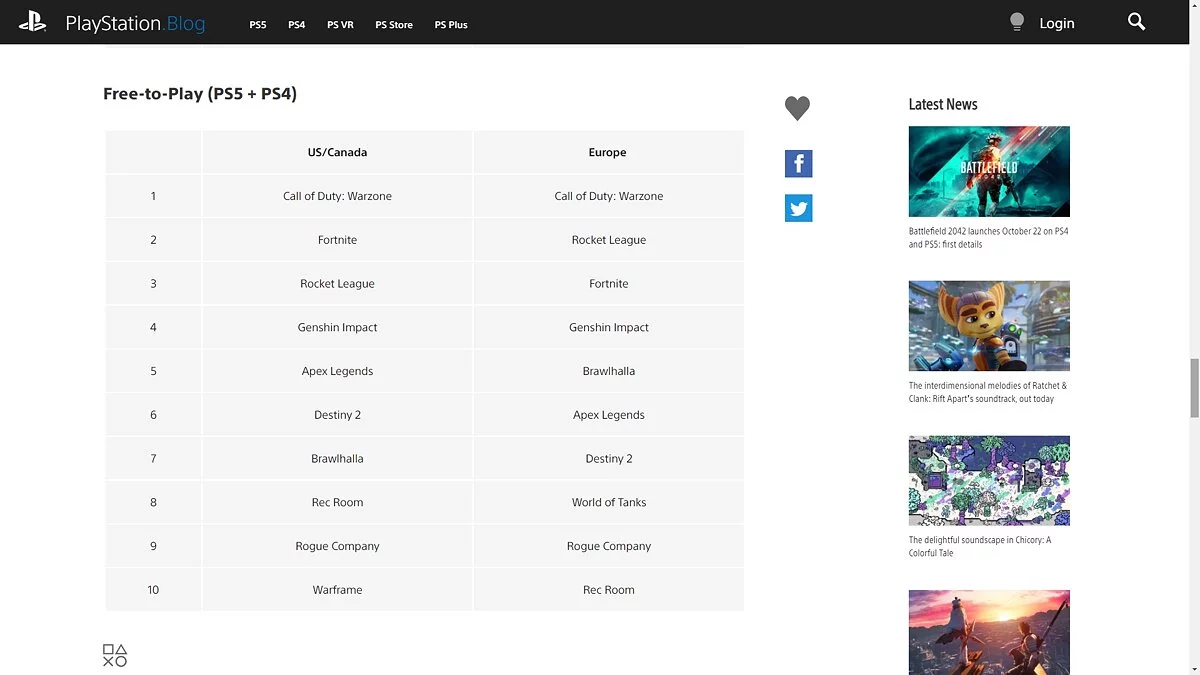Select US/Canada cell 'Rocket League'

337,284
